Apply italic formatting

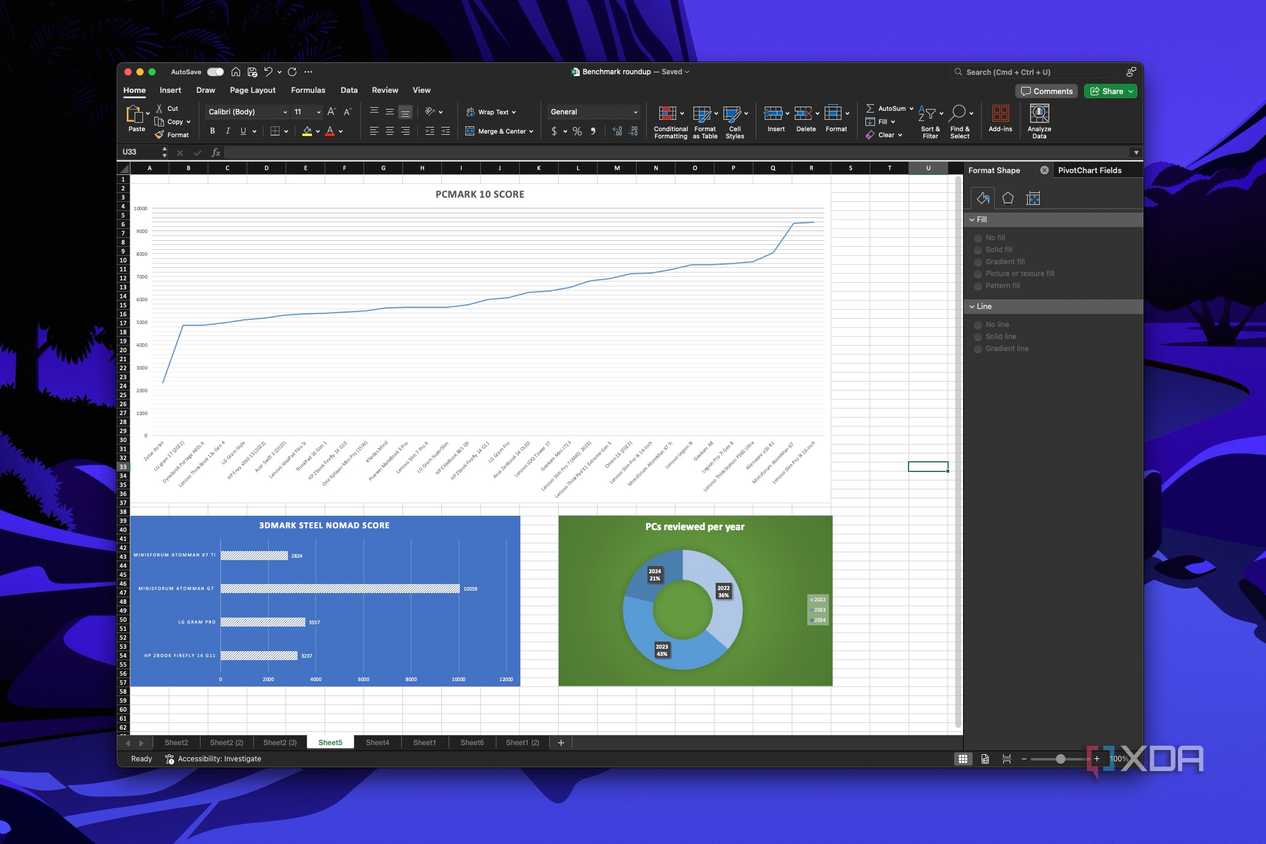click(x=227, y=131)
